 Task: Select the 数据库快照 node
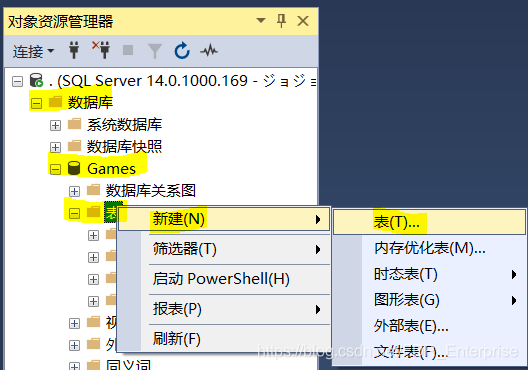click(x=124, y=146)
